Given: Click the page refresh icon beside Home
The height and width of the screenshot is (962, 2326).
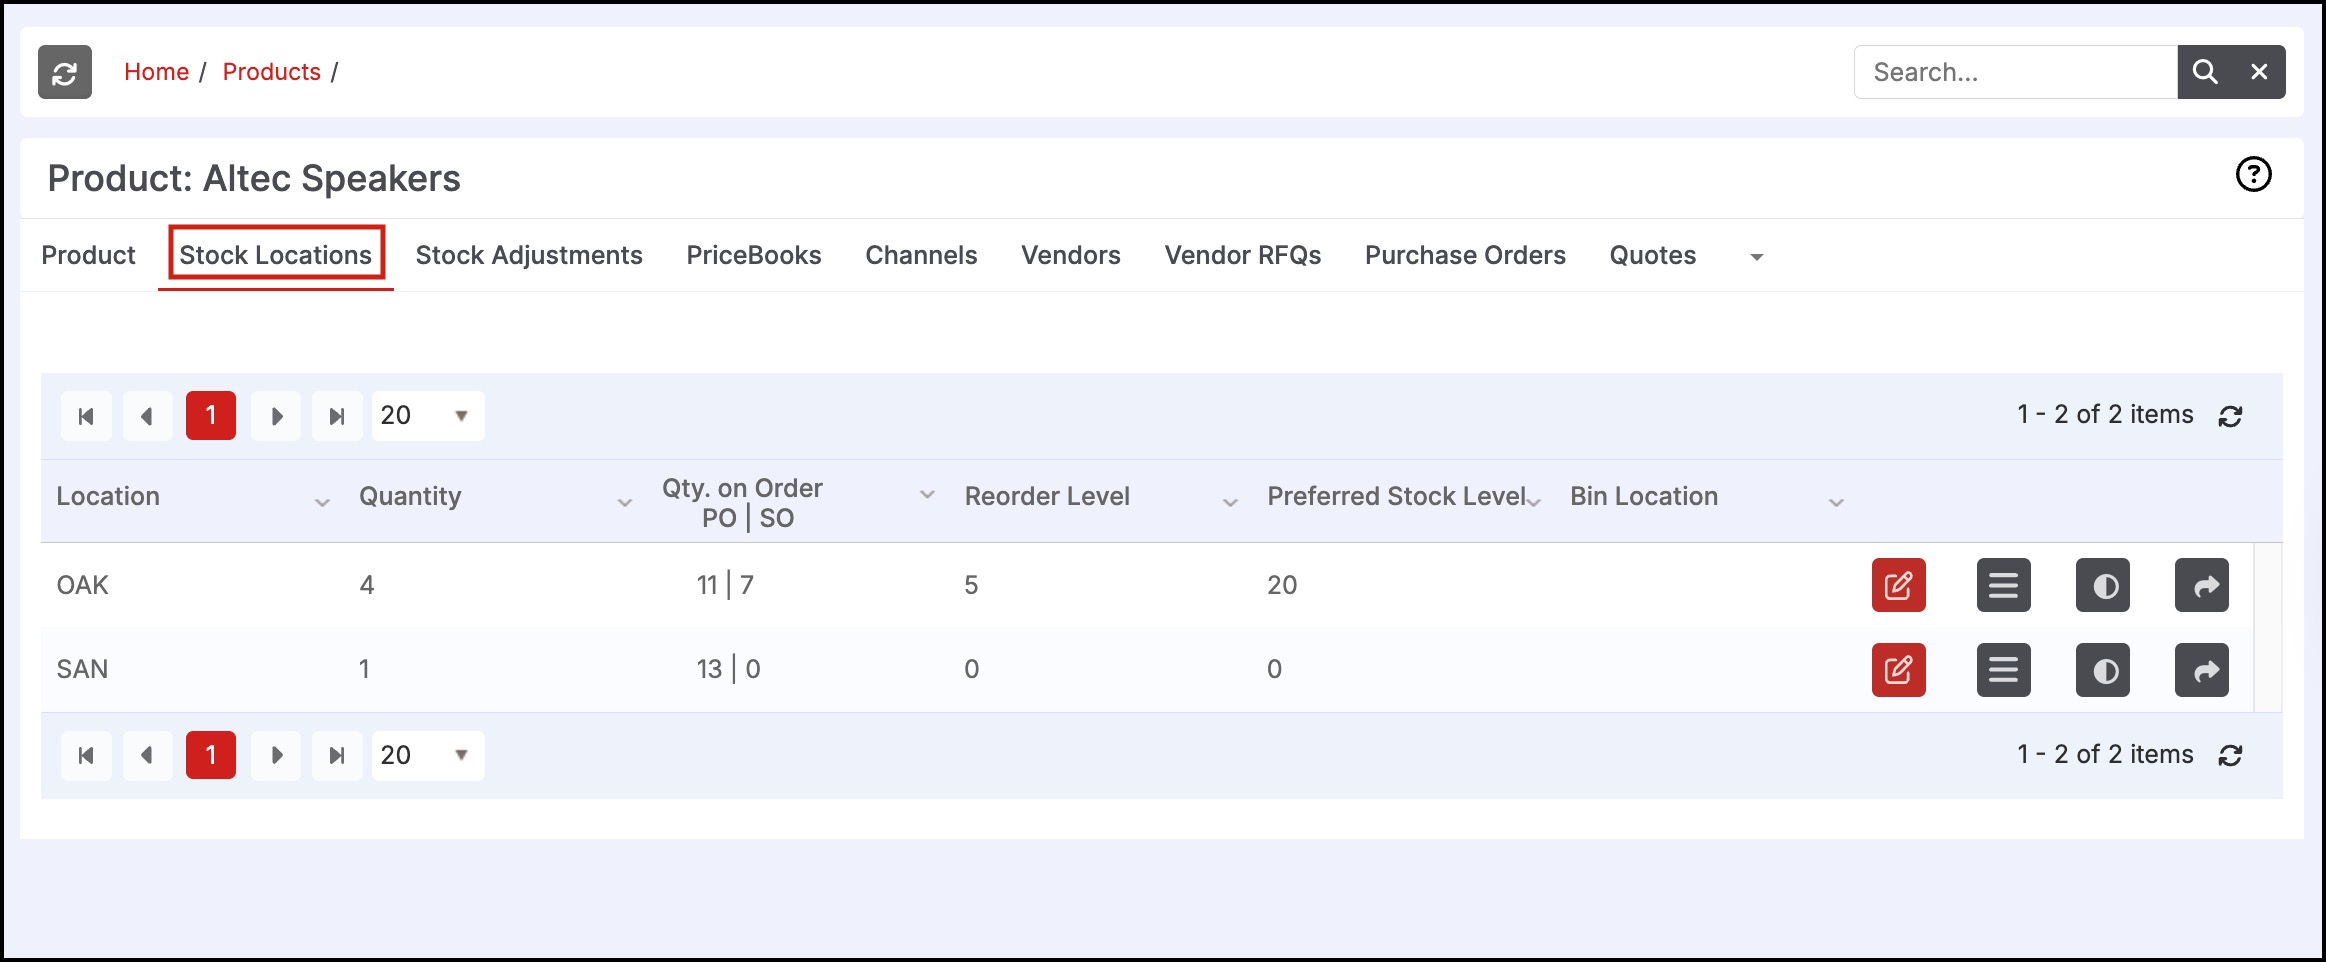Looking at the screenshot, I should click(65, 72).
